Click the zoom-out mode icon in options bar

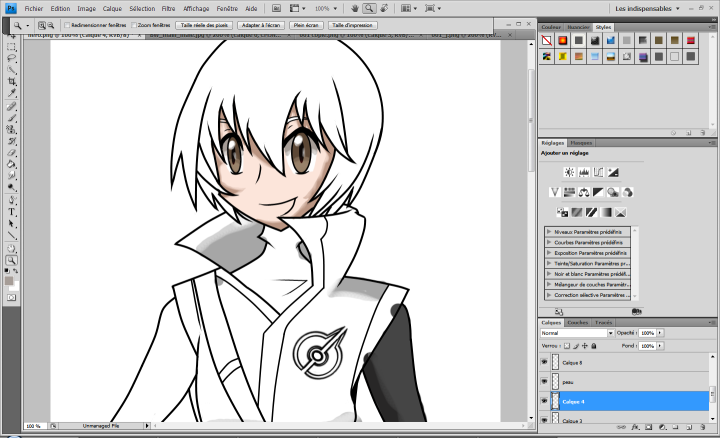point(51,26)
